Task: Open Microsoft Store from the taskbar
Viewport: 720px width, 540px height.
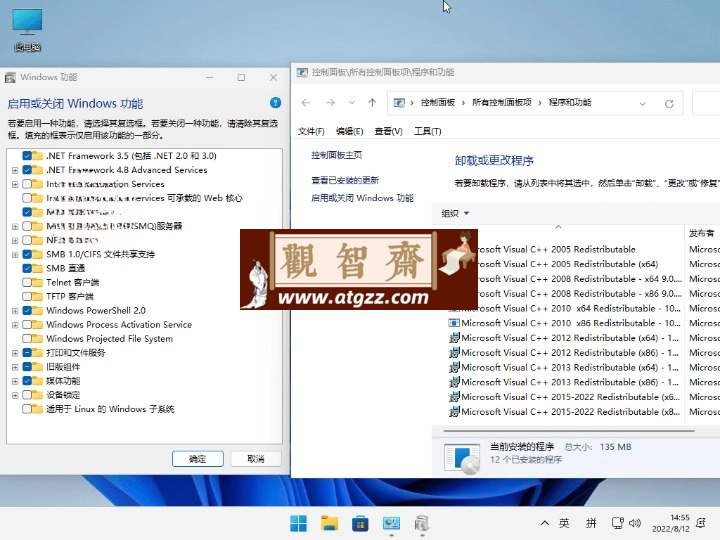Action: tap(360, 523)
